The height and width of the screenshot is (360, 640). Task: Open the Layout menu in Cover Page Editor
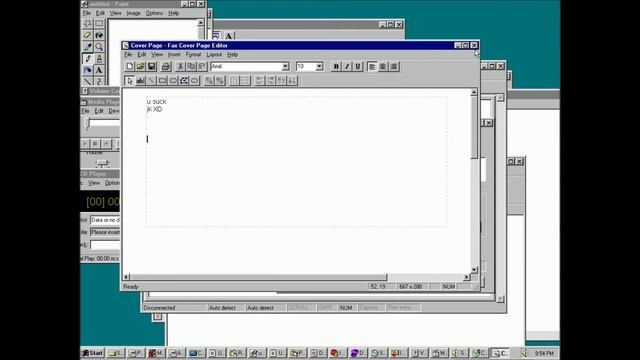coord(214,54)
